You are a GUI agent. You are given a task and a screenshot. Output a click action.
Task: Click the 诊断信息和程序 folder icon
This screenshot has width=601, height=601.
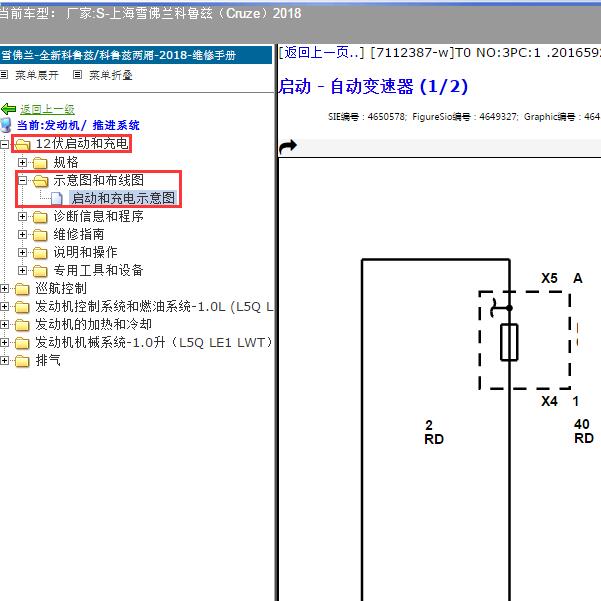(40, 217)
